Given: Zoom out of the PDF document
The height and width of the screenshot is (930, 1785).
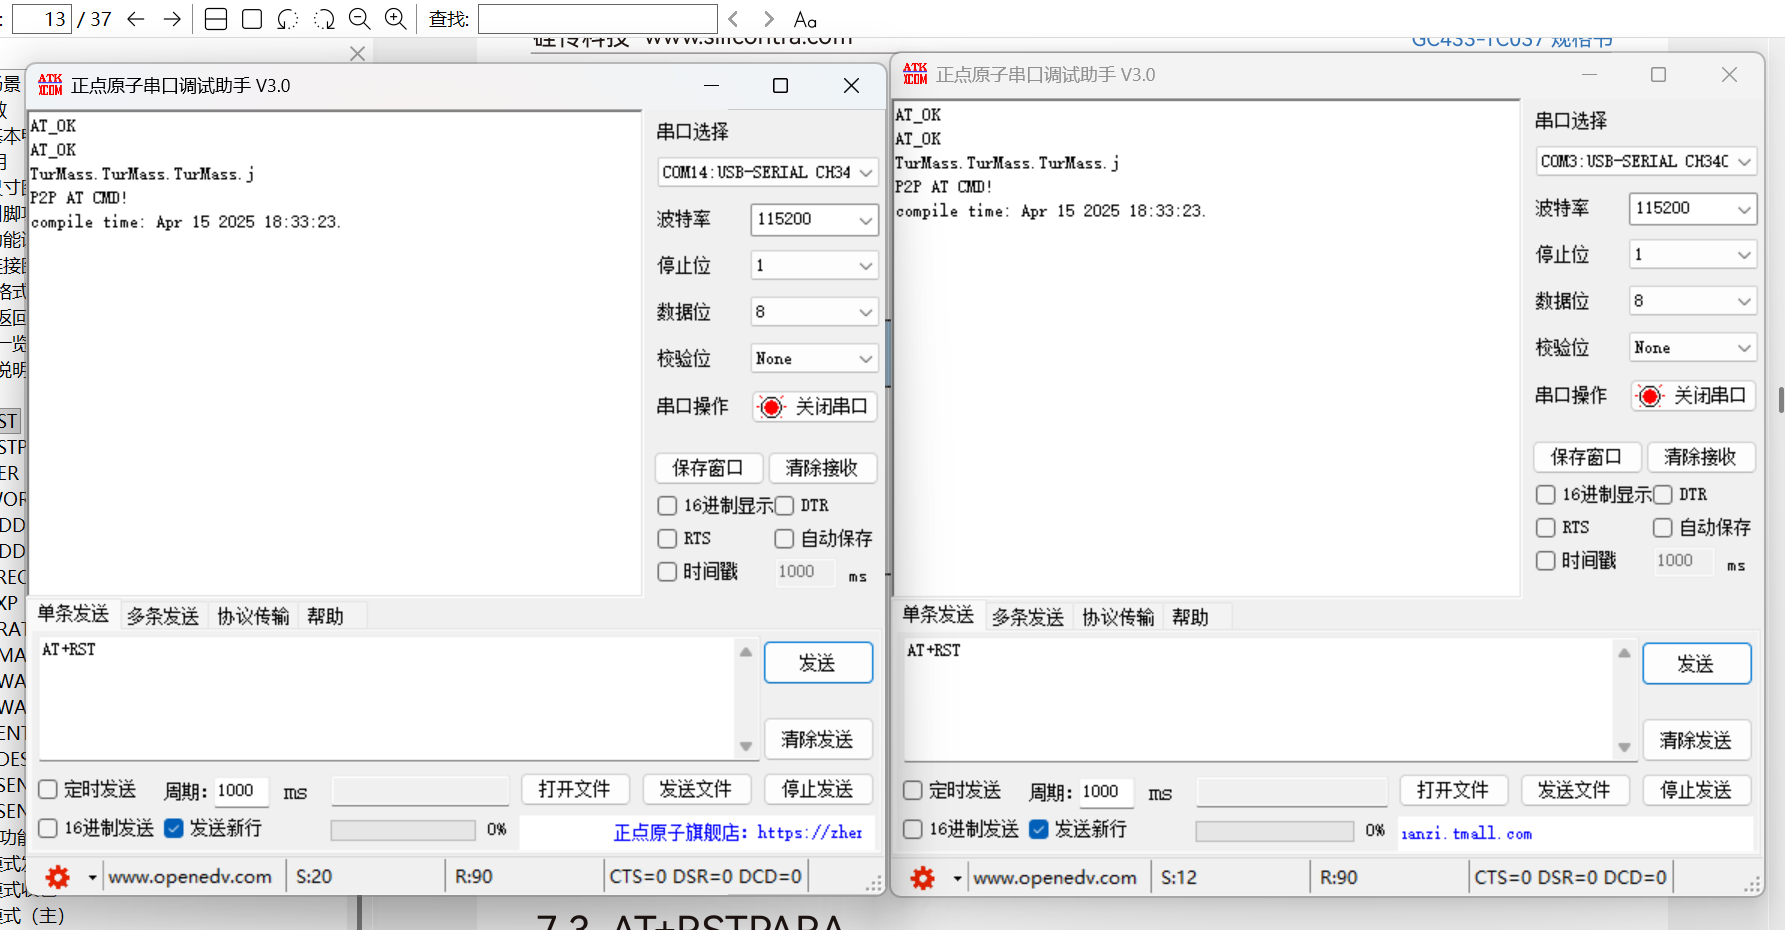Looking at the screenshot, I should click(360, 19).
